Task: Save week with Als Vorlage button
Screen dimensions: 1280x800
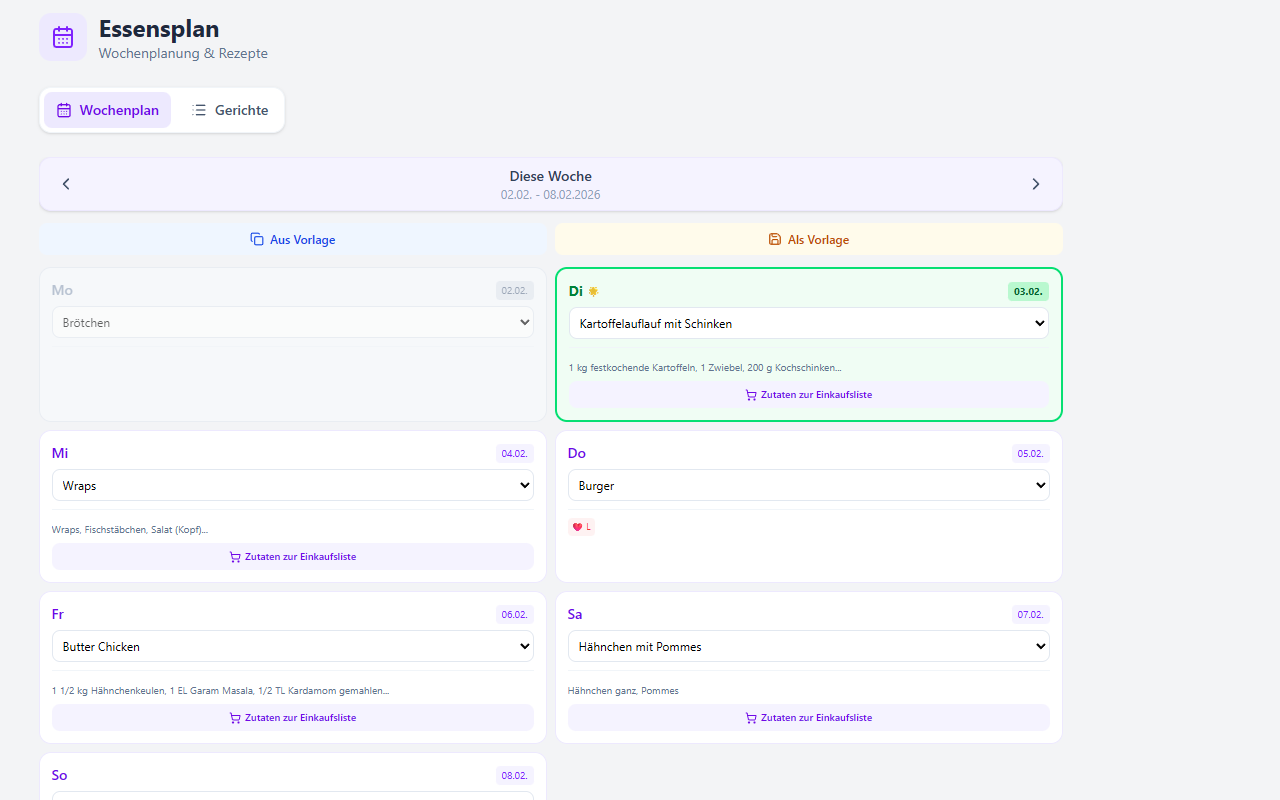Action: coord(808,240)
